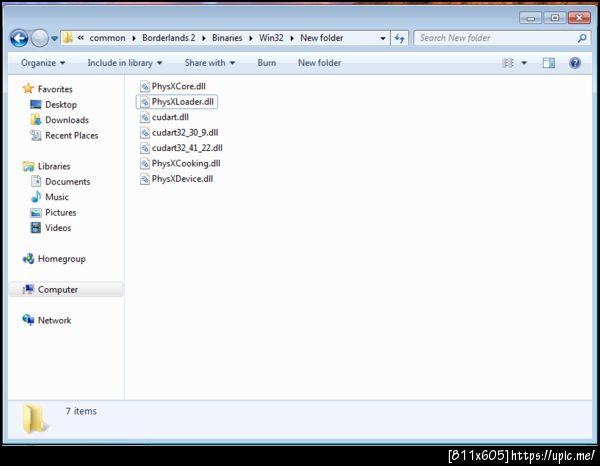Image resolution: width=600 pixels, height=466 pixels.
Task: Change your view using the views icon
Action: pyautogui.click(x=508, y=63)
